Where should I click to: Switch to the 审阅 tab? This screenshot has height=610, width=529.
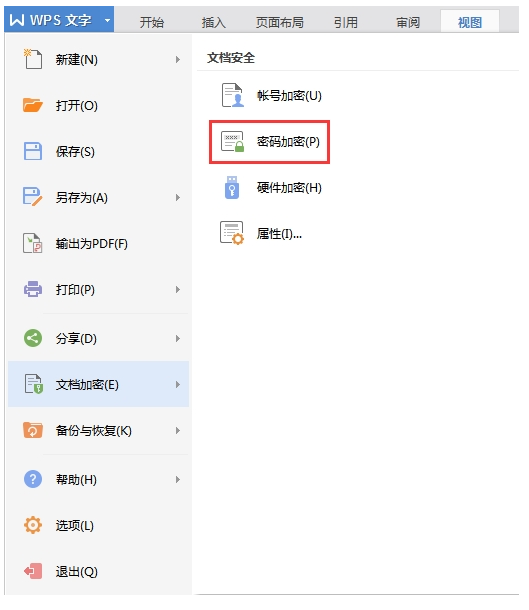click(408, 22)
